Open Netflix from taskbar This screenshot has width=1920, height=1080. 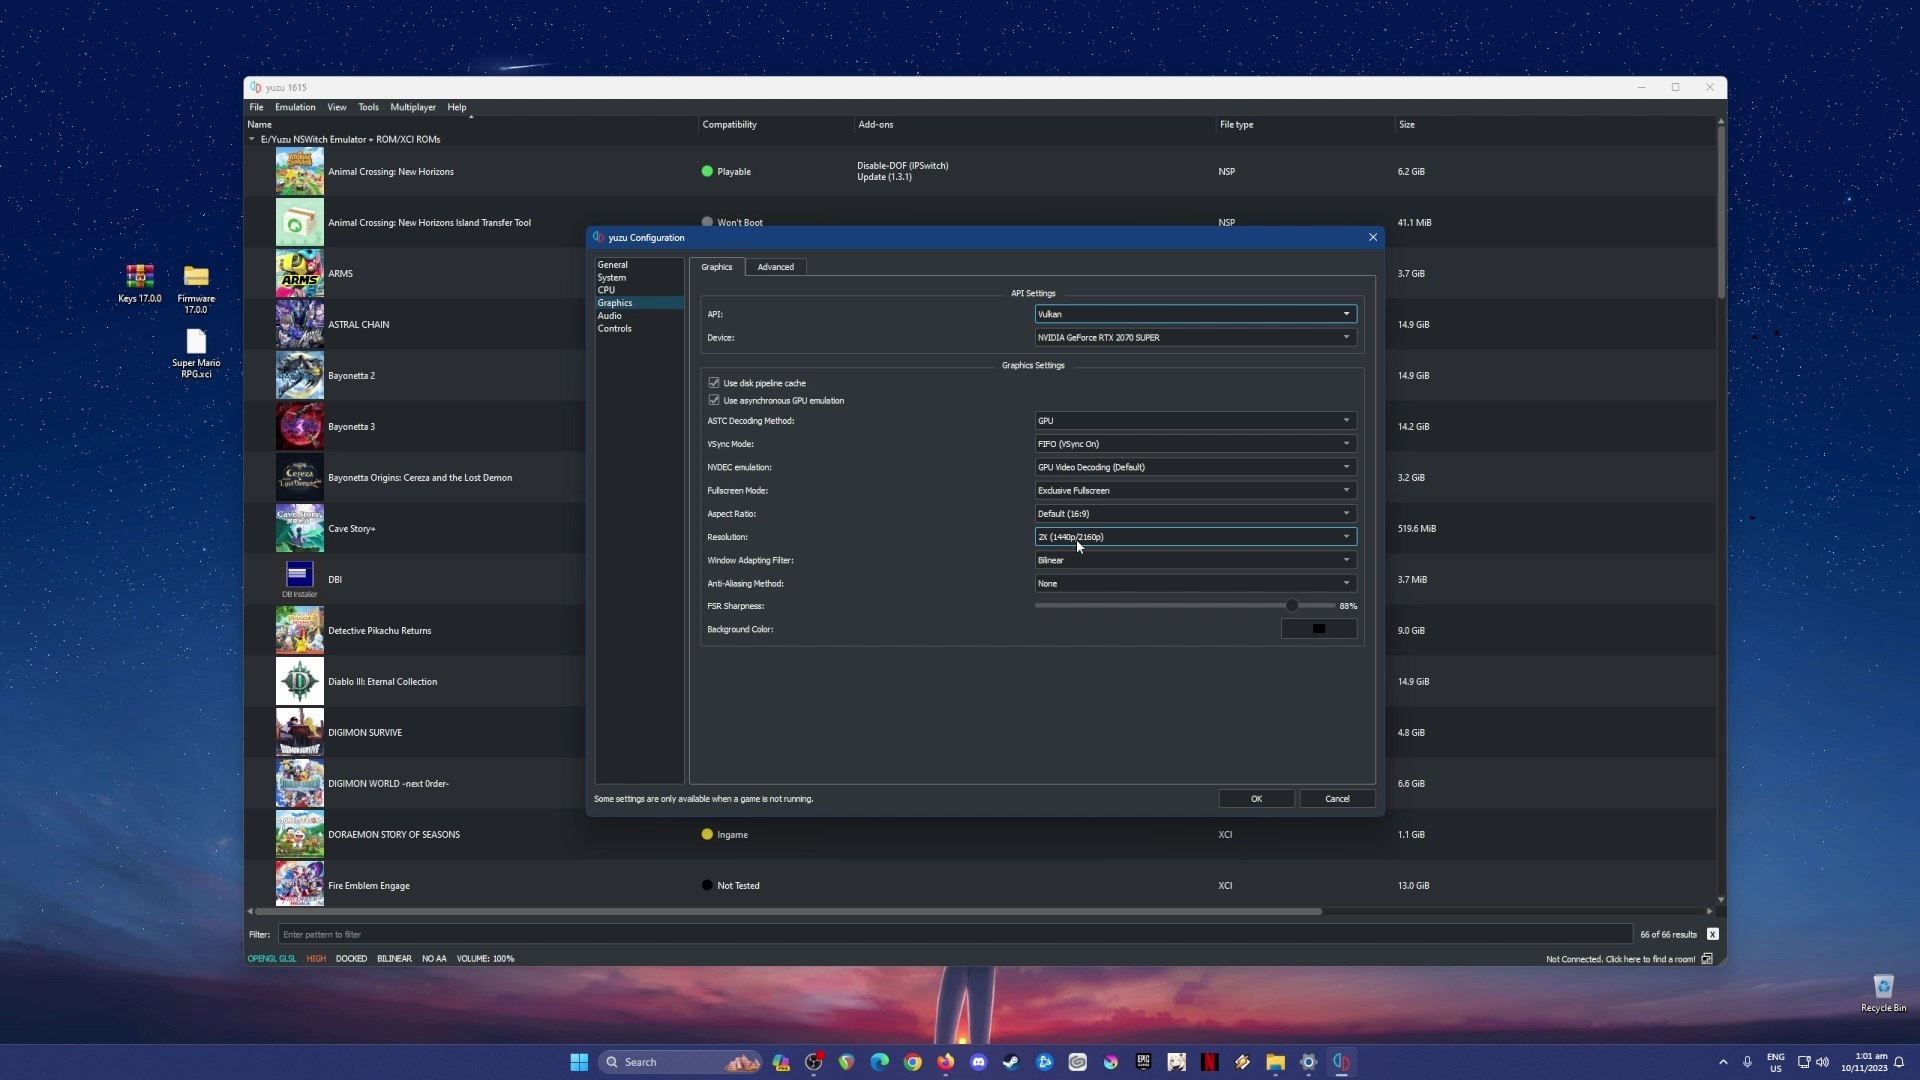pyautogui.click(x=1210, y=1062)
